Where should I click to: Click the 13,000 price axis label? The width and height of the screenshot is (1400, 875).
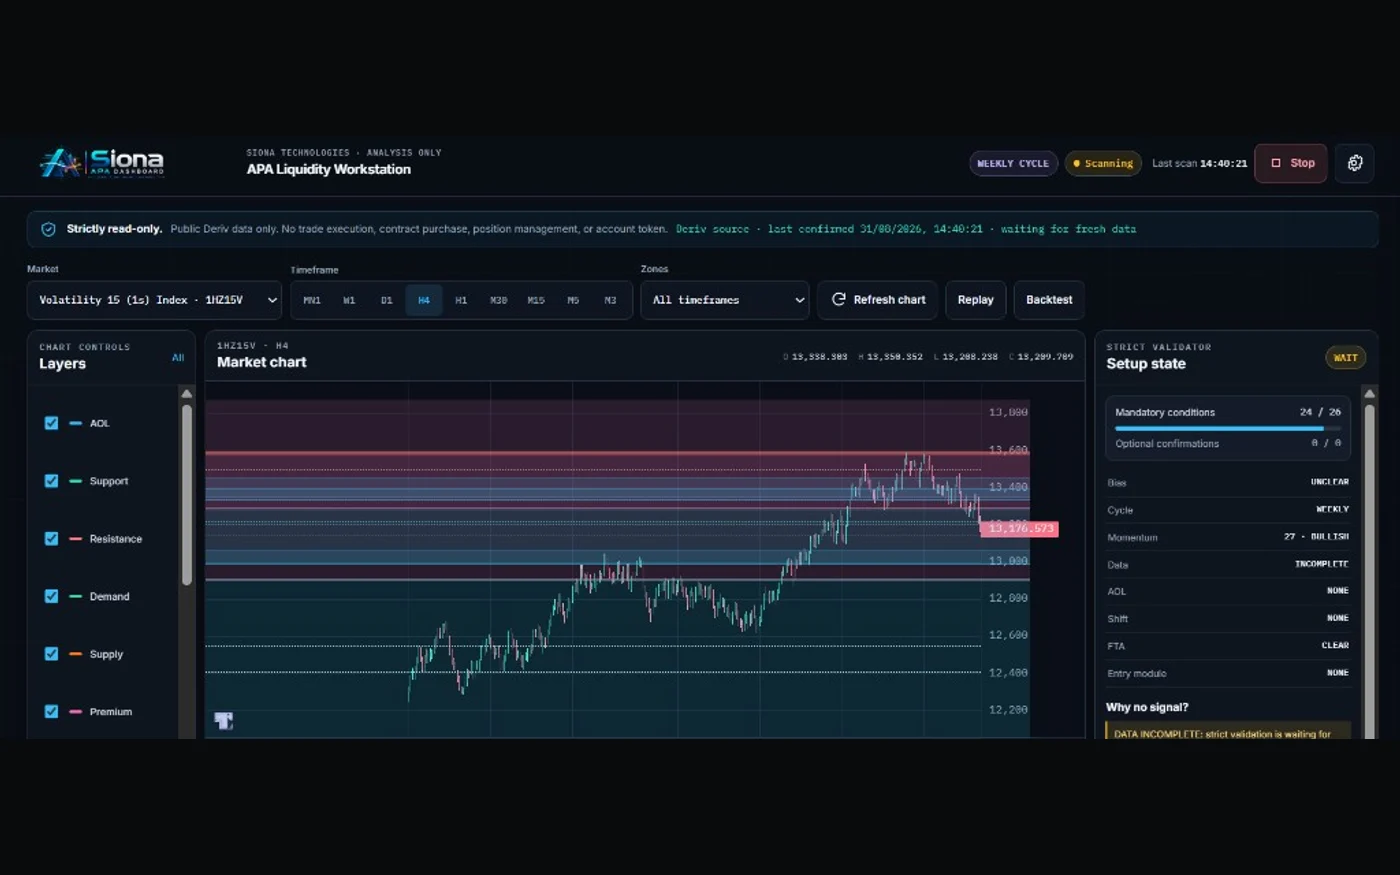click(x=1008, y=561)
